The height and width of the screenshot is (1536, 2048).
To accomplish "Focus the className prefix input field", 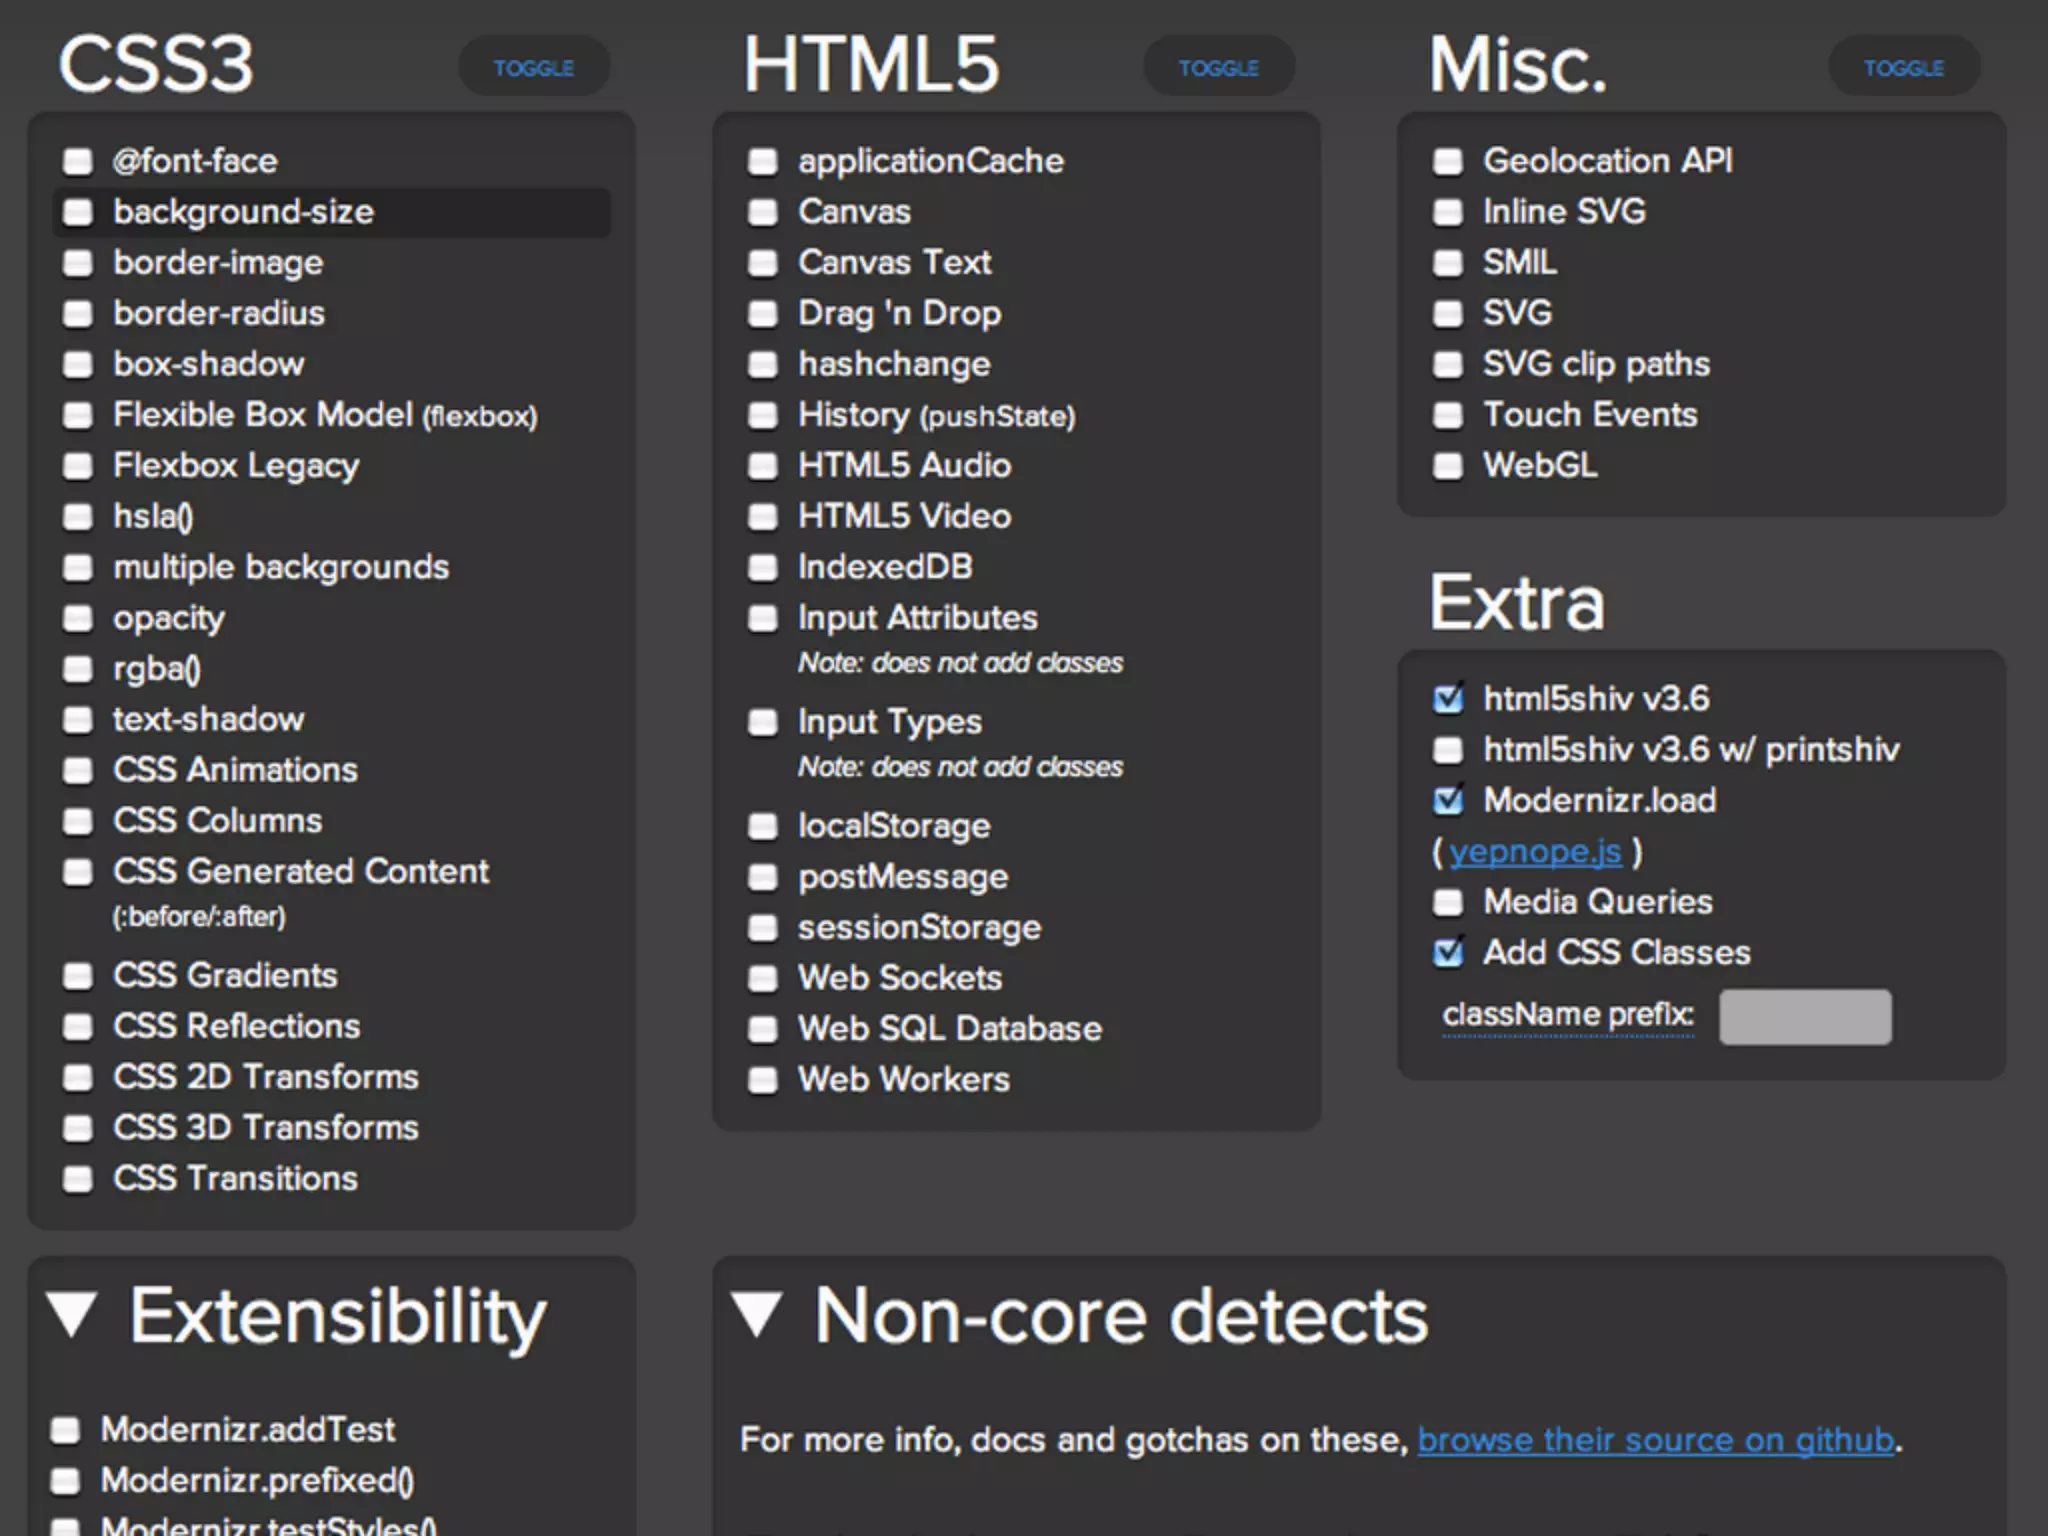I will [x=1804, y=1017].
